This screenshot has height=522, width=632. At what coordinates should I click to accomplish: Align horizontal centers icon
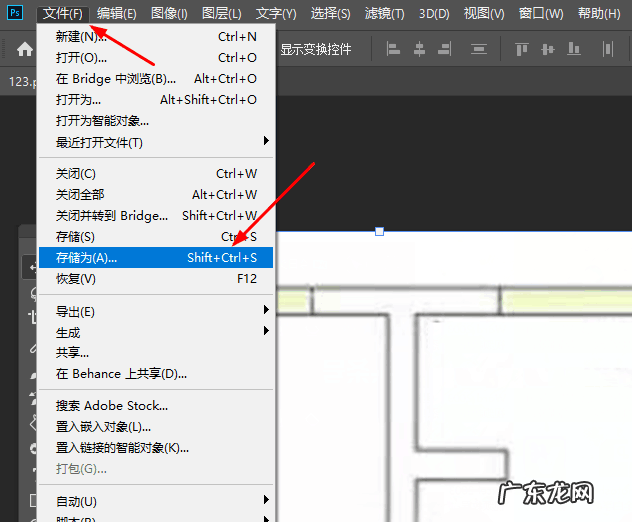tap(419, 49)
